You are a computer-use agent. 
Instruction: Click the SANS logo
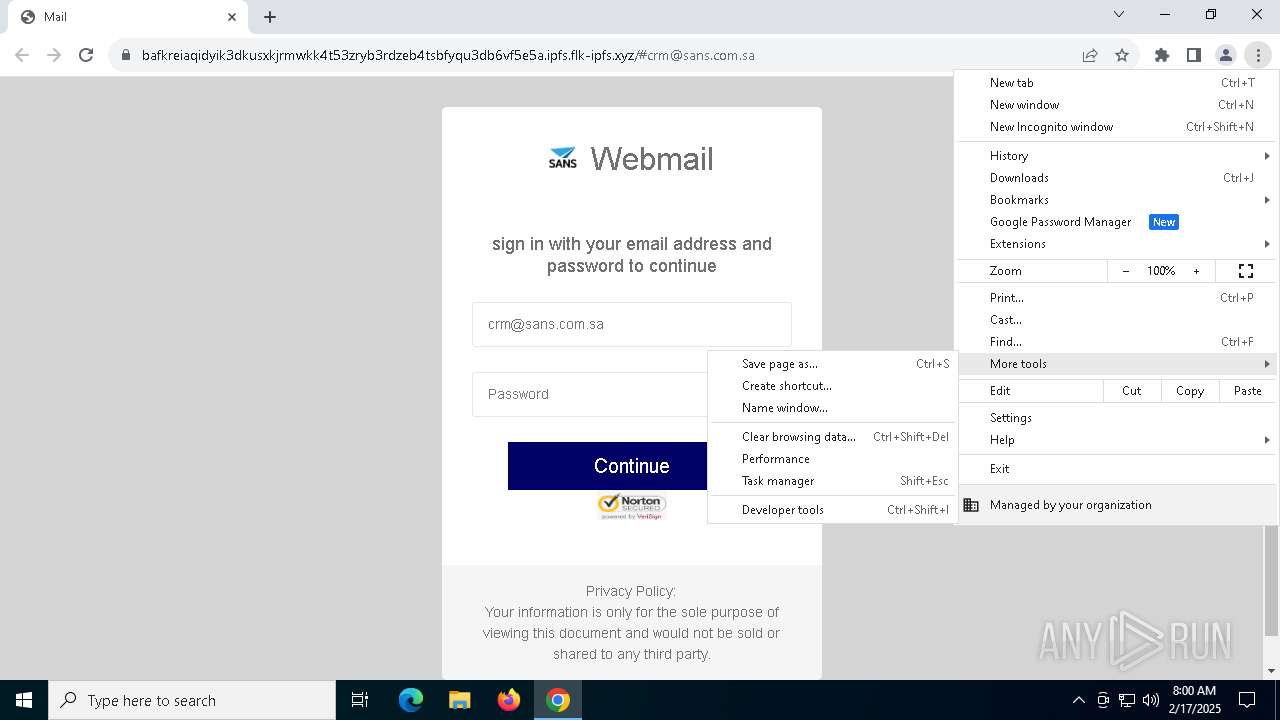(x=563, y=158)
